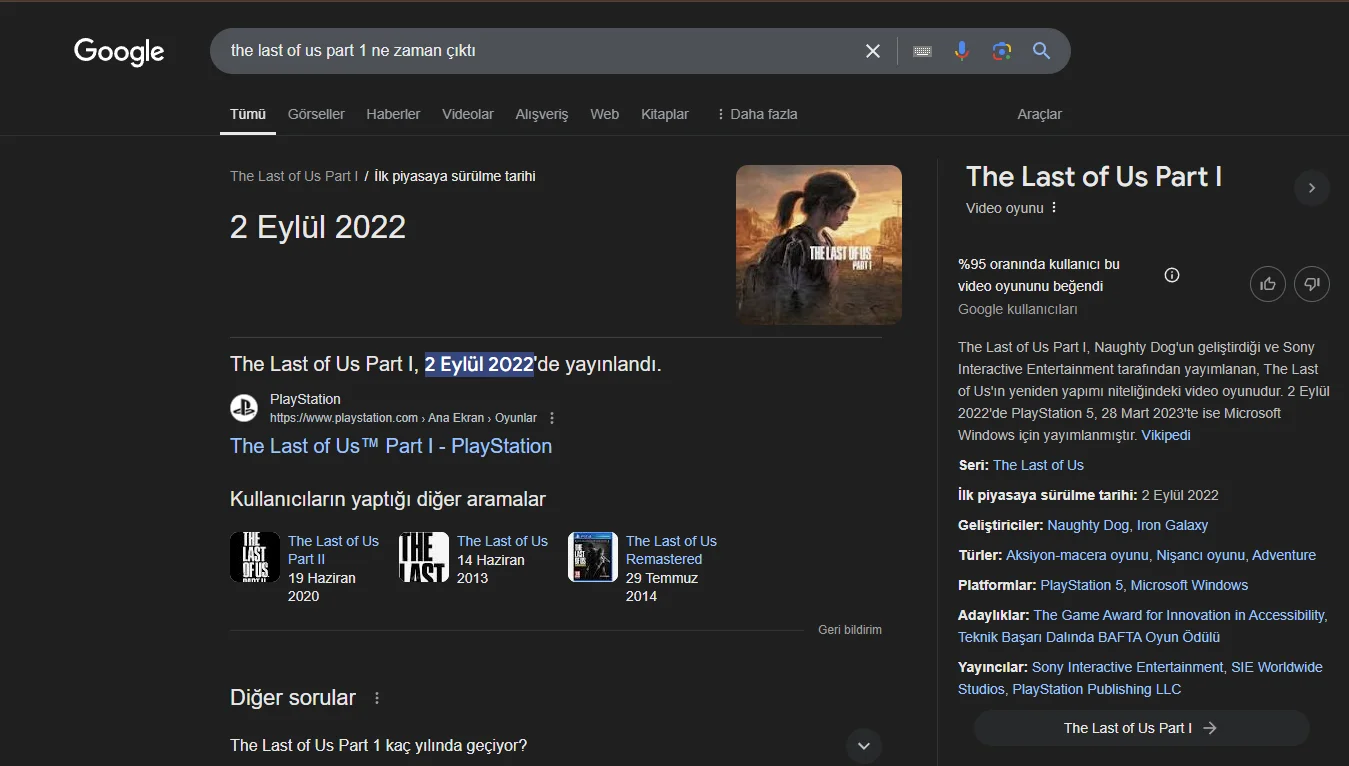Click the Kullanıcıların yaptığı diğer aramalar heading
1349x766 pixels.
pyautogui.click(x=388, y=499)
